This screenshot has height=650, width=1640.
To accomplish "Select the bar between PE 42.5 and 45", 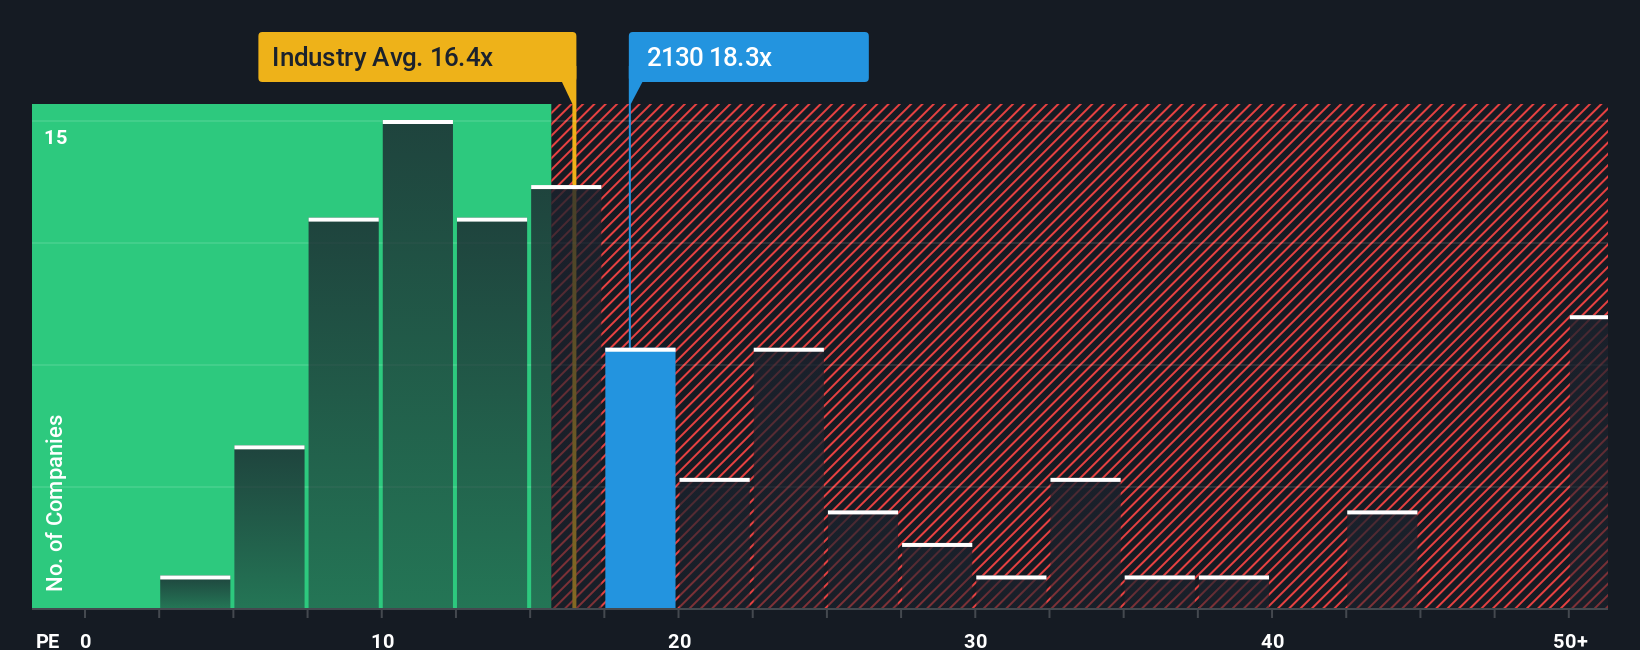I will 1382,560.
